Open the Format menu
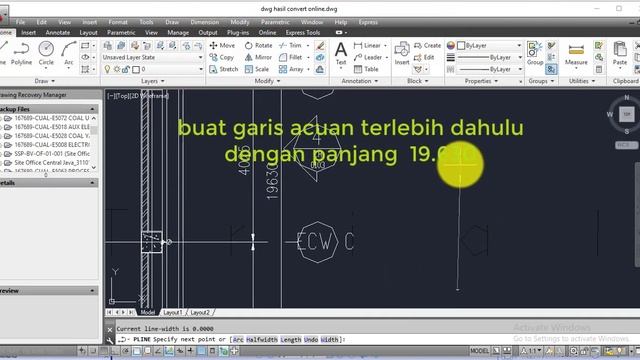640x360 pixels. (x=118, y=22)
